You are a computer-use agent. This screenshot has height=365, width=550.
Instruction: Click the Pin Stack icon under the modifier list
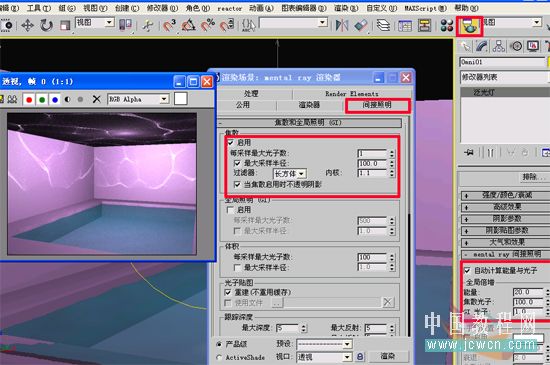[469, 153]
